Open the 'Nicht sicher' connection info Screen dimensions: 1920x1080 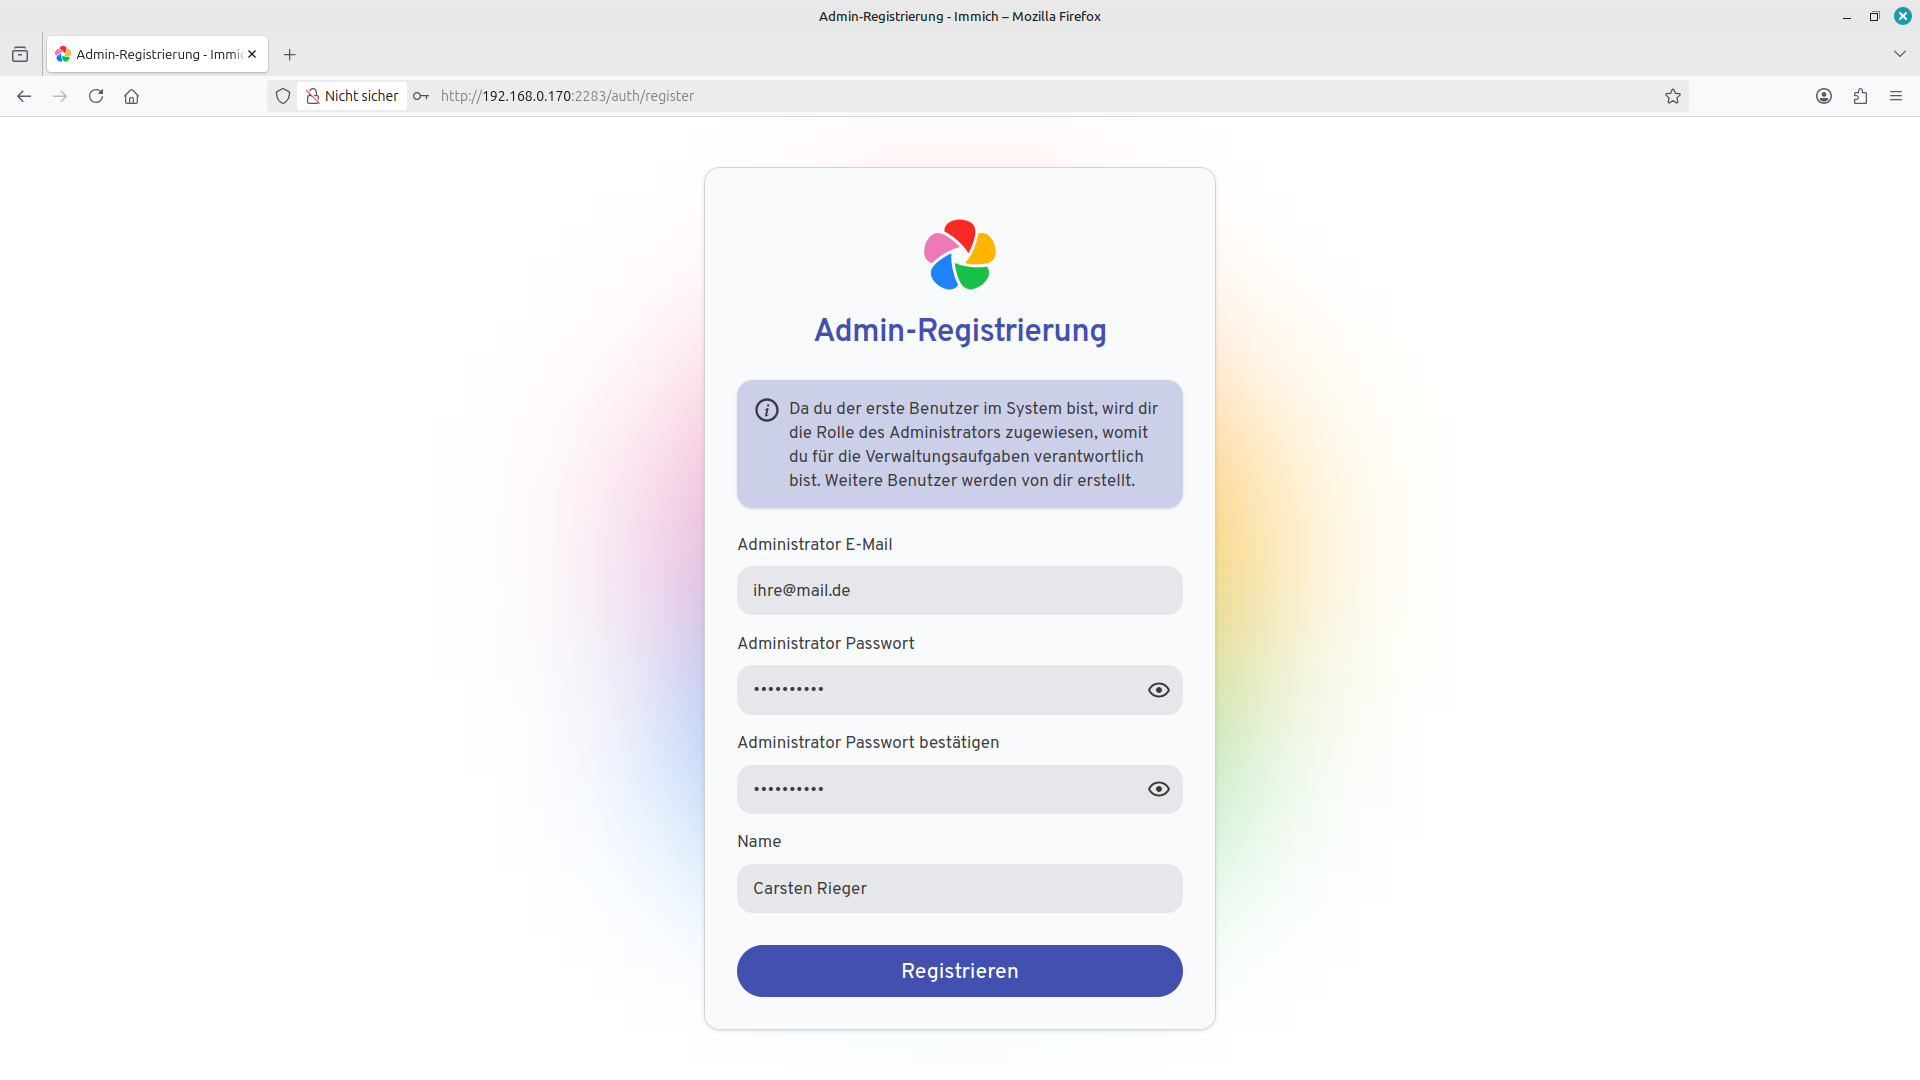[x=352, y=96]
